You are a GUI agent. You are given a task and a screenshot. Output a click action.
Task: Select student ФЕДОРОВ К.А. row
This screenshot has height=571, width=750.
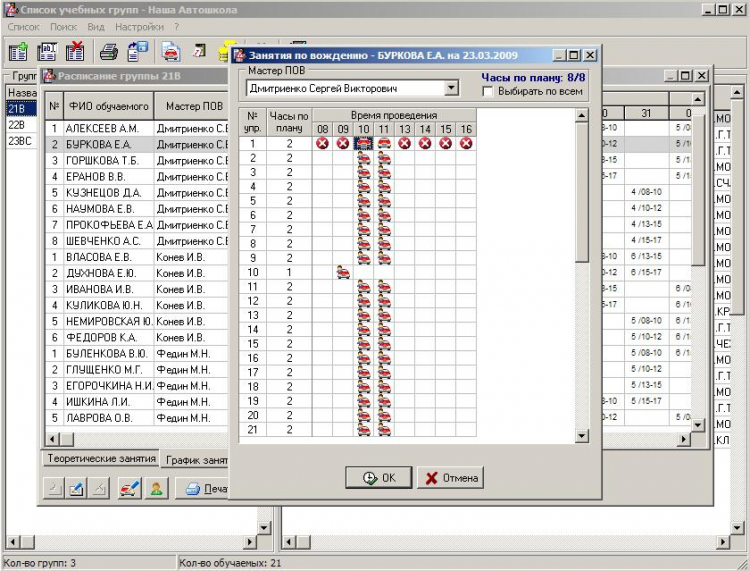click(x=137, y=337)
